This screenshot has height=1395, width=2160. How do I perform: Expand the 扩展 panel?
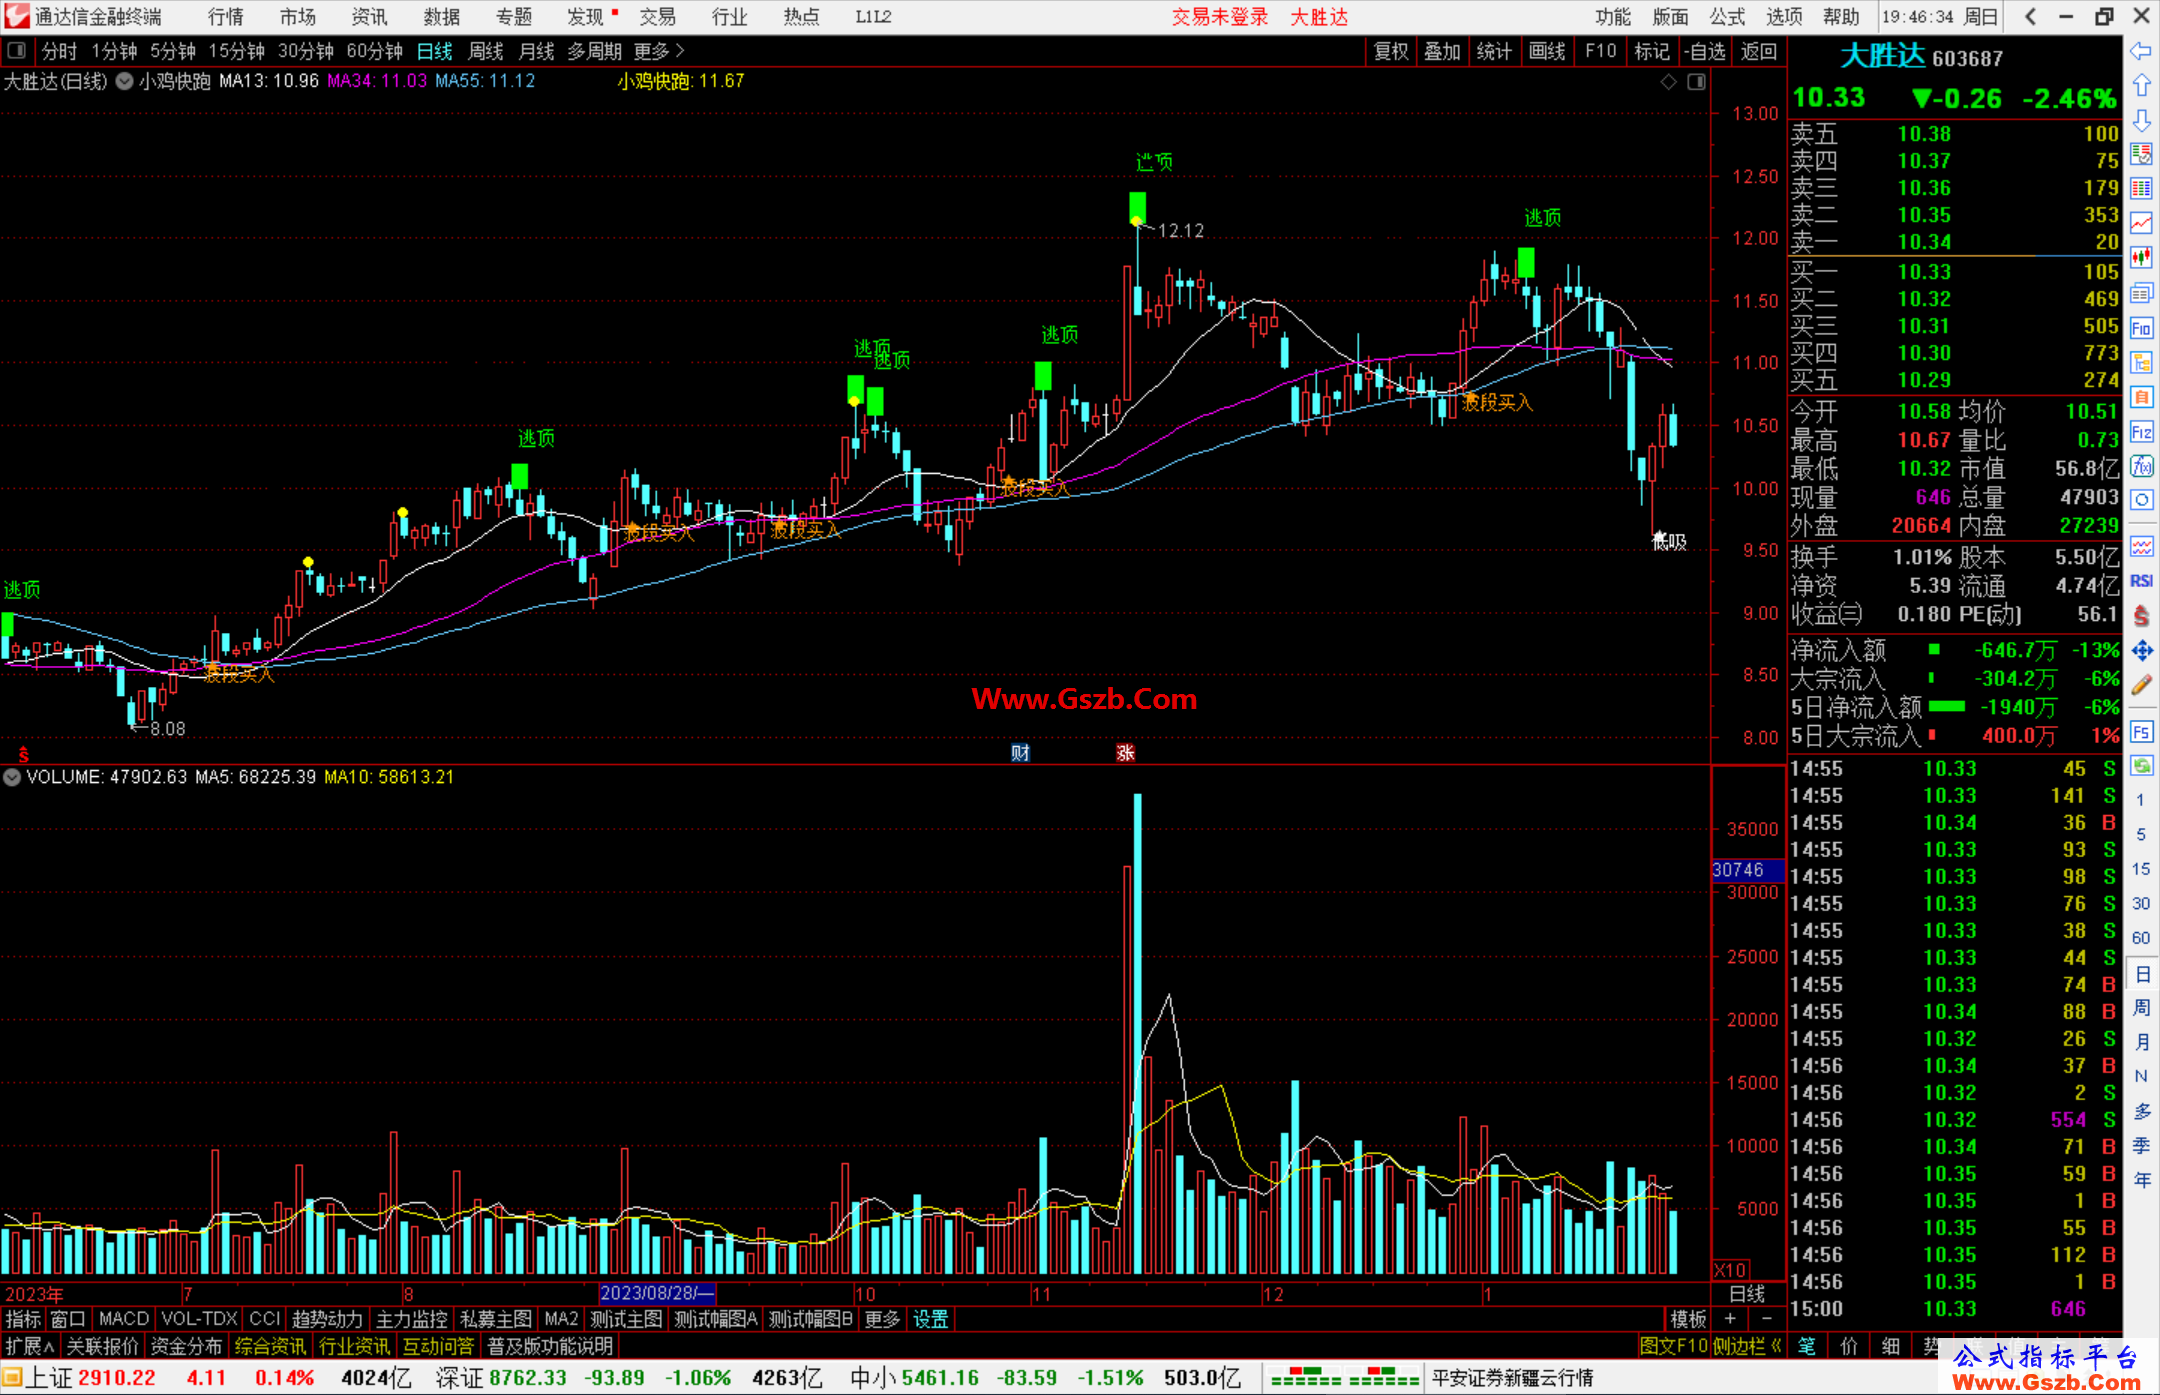(30, 1346)
